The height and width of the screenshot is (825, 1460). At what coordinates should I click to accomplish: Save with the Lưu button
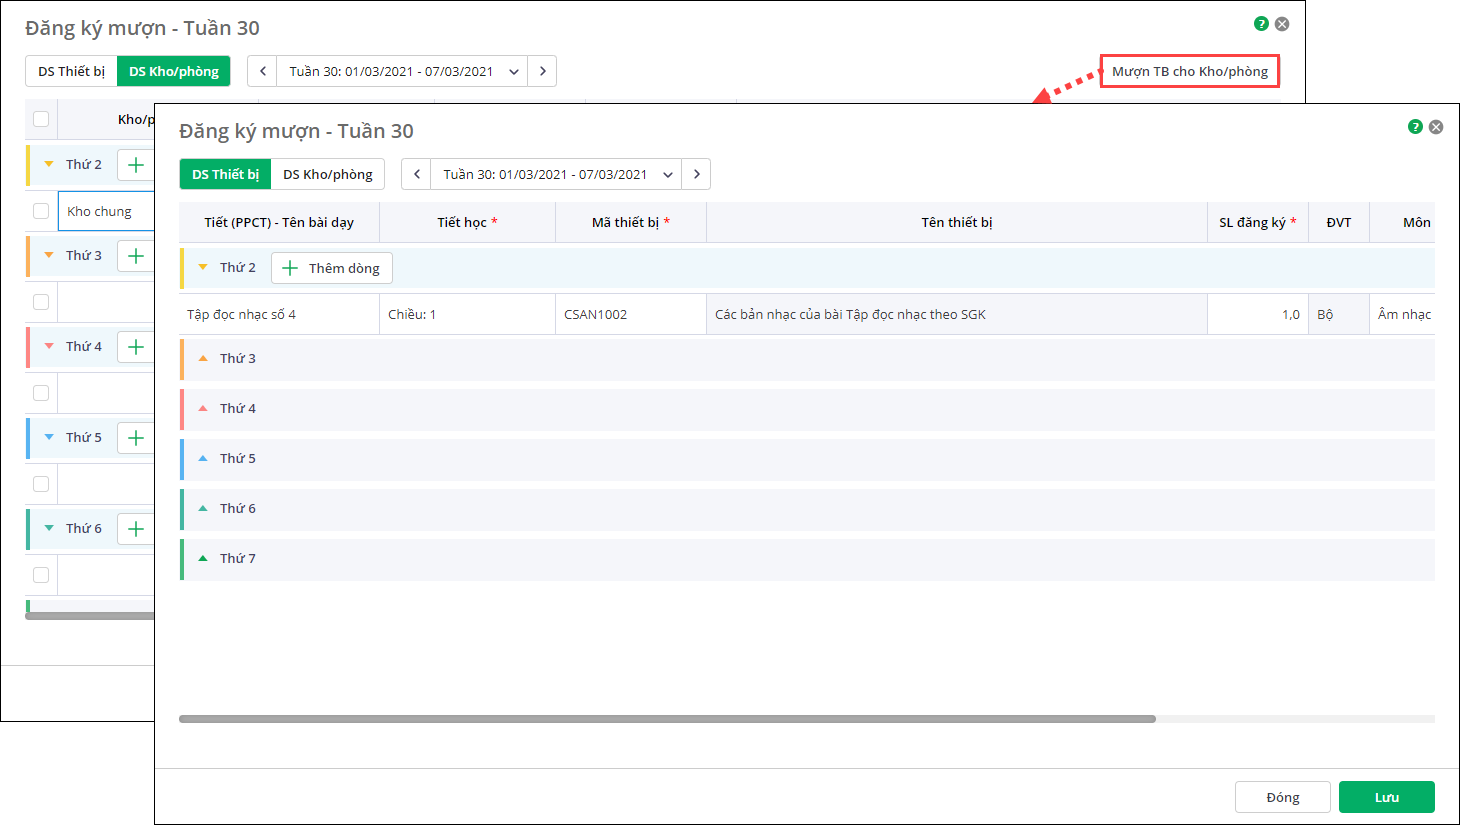(x=1387, y=797)
